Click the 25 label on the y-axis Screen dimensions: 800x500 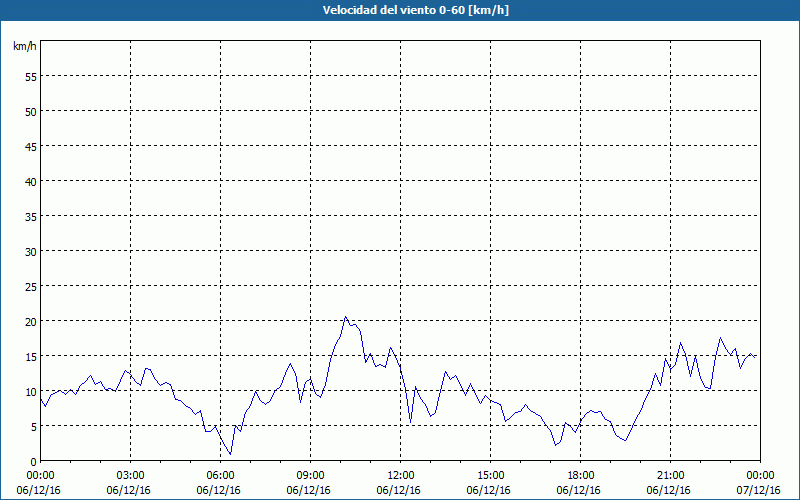click(x=31, y=287)
